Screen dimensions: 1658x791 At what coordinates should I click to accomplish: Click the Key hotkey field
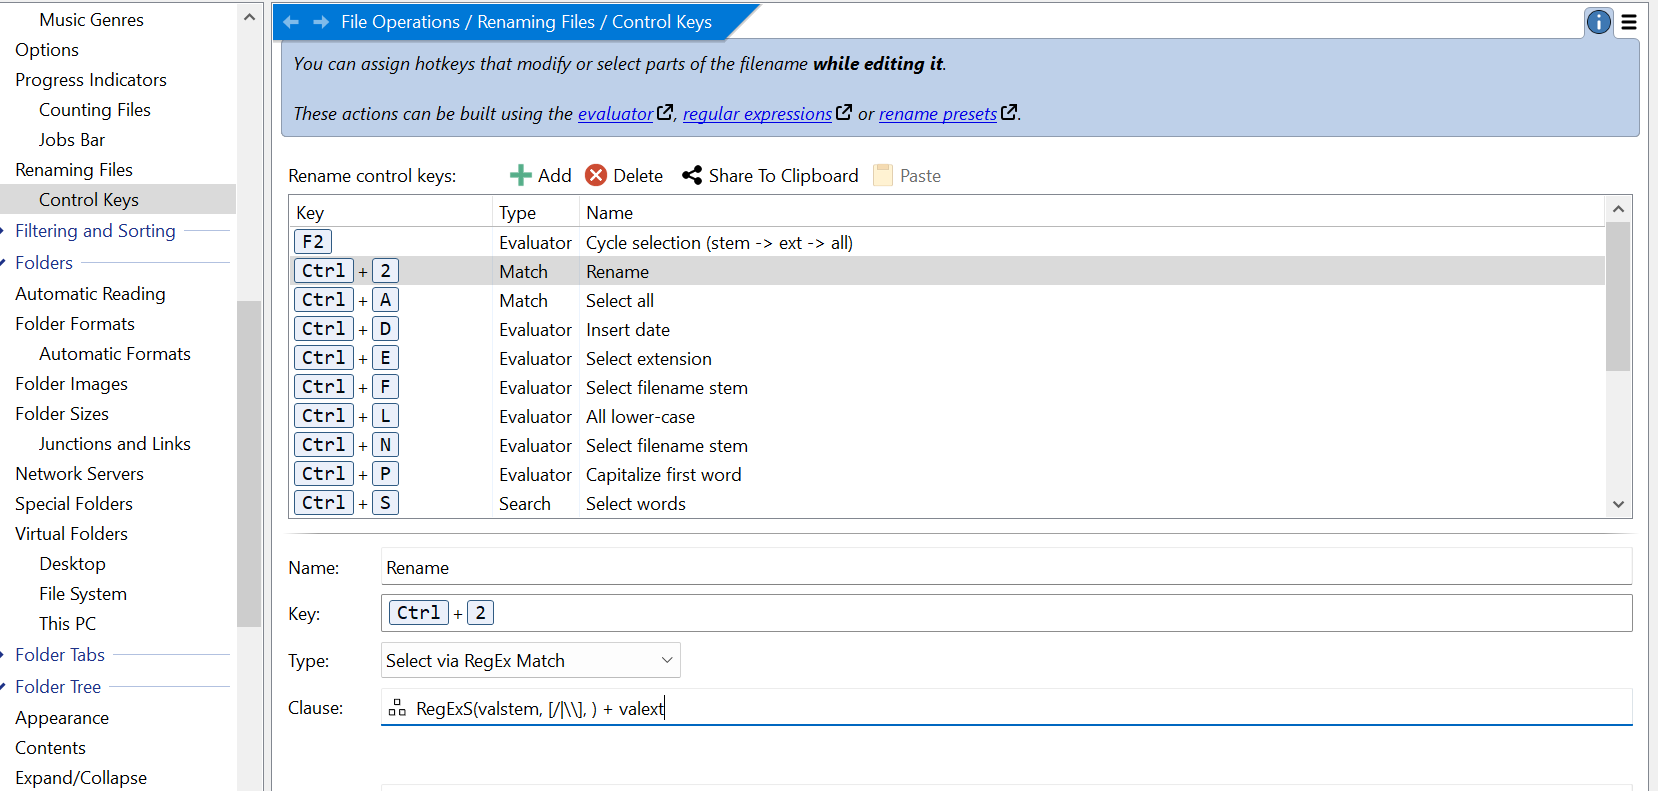coord(1006,613)
